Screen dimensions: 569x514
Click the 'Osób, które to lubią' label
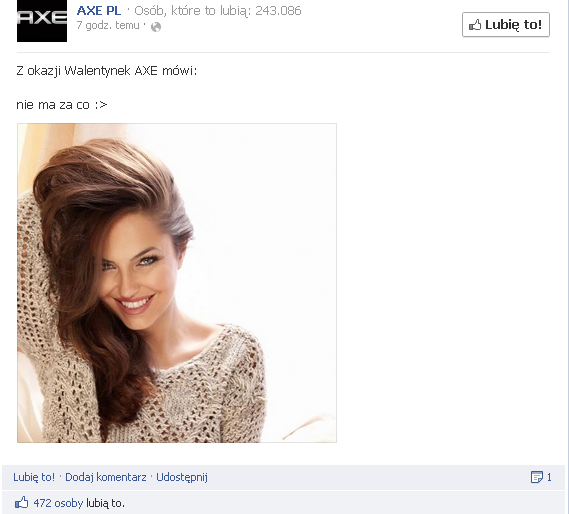[193, 11]
